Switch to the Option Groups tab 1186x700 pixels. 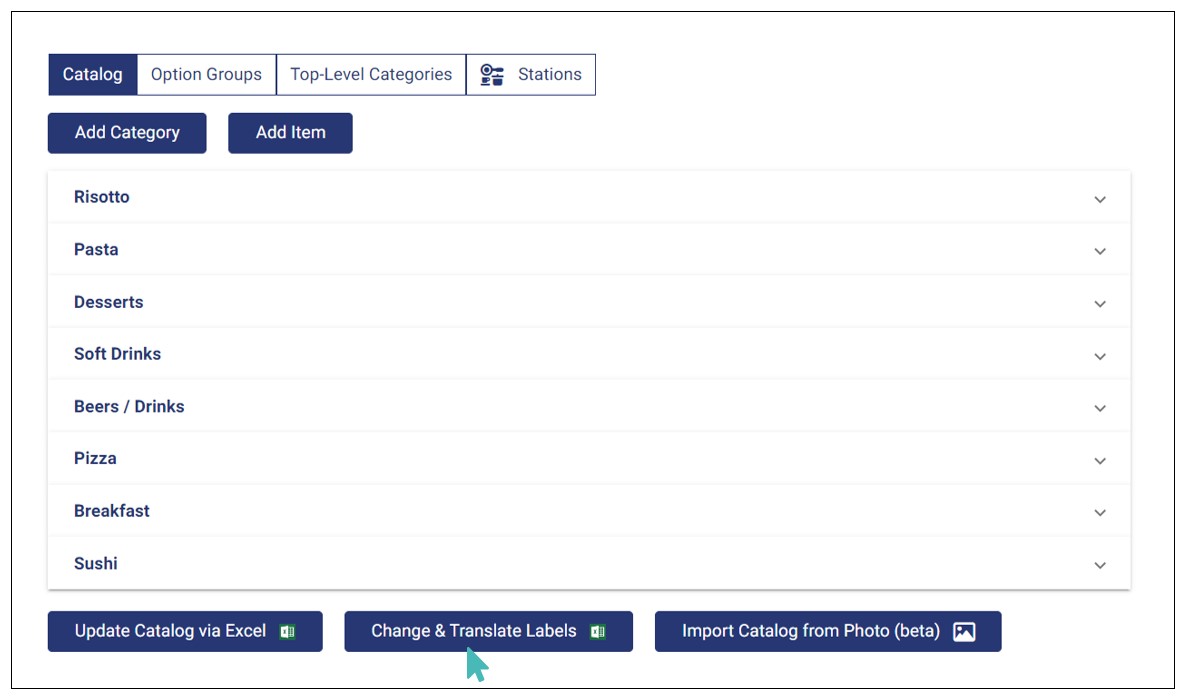pos(206,74)
